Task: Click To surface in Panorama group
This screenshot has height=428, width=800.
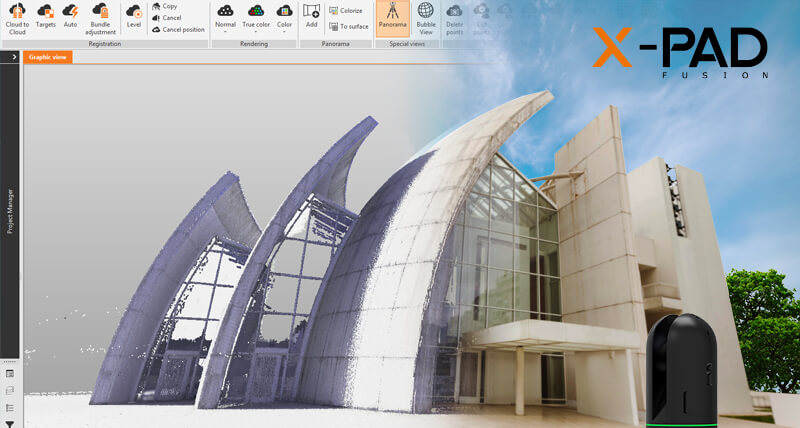Action: pos(349,27)
